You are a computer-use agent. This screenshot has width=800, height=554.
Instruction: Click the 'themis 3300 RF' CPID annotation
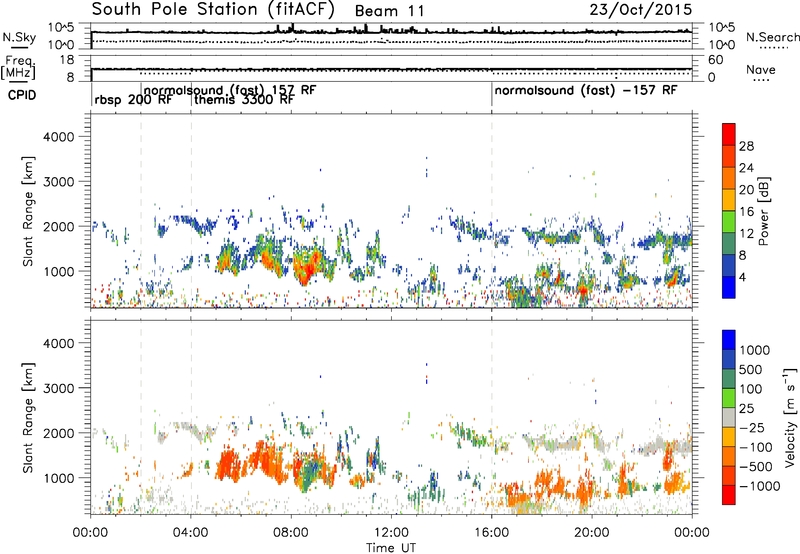point(244,100)
